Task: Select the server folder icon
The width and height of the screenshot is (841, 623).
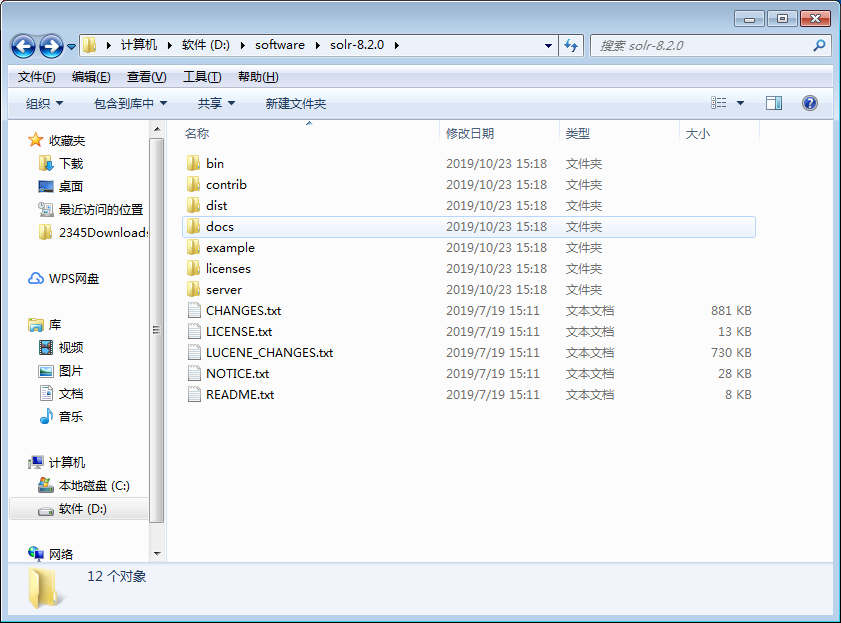Action: (x=194, y=290)
